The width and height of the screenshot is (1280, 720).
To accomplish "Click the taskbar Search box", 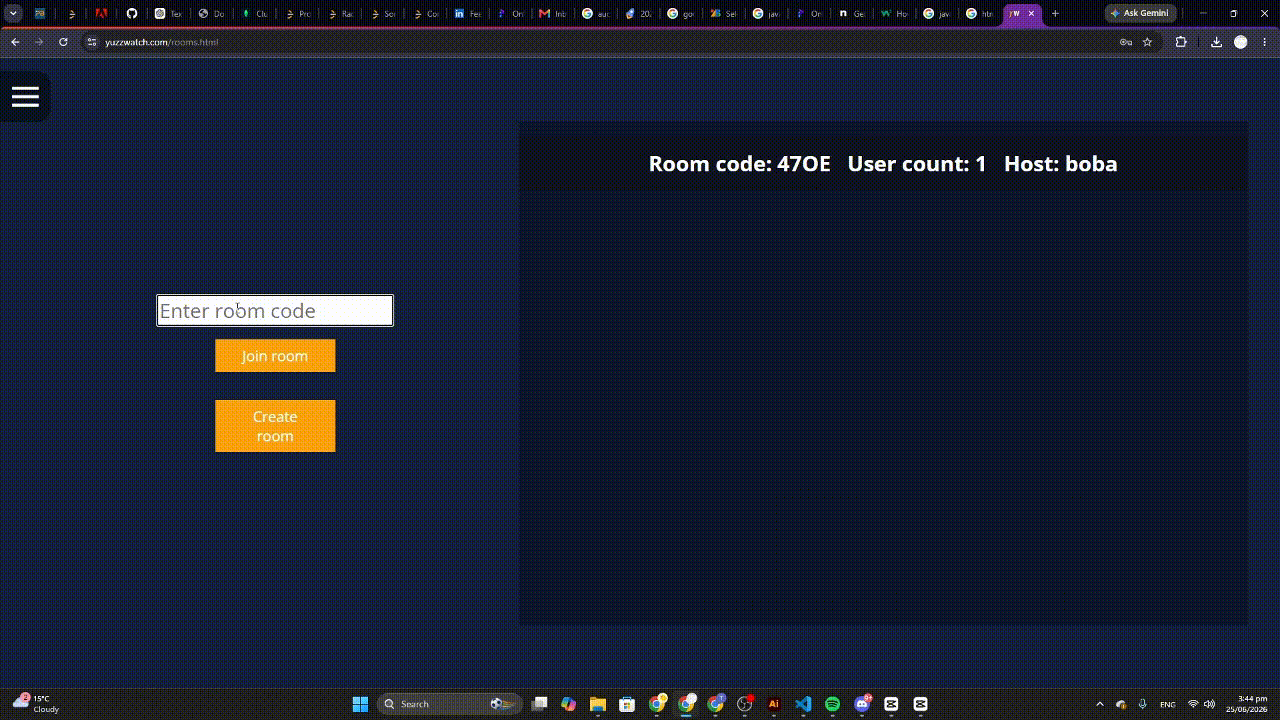I will (449, 704).
